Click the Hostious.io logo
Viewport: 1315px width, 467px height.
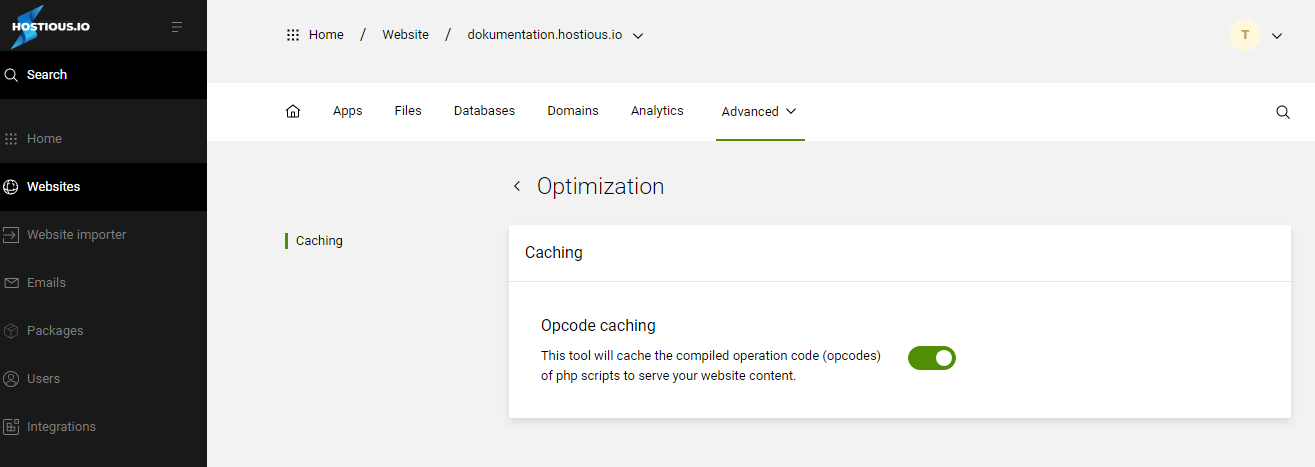50,27
